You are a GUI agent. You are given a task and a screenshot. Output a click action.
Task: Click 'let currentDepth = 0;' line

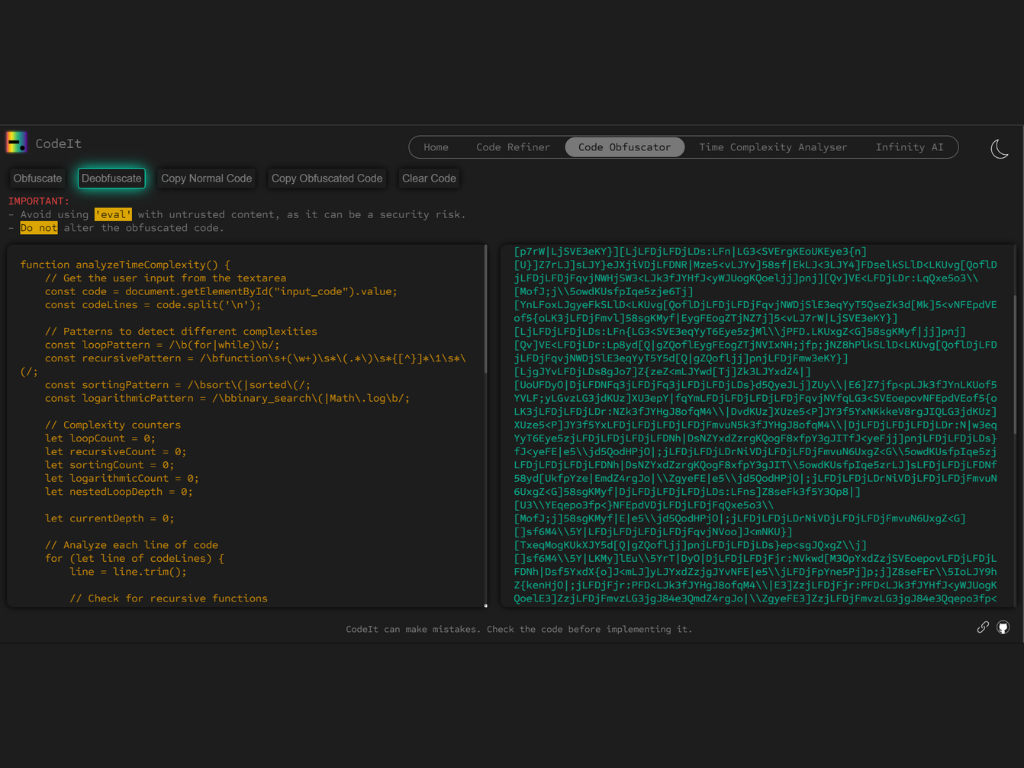[109, 519]
